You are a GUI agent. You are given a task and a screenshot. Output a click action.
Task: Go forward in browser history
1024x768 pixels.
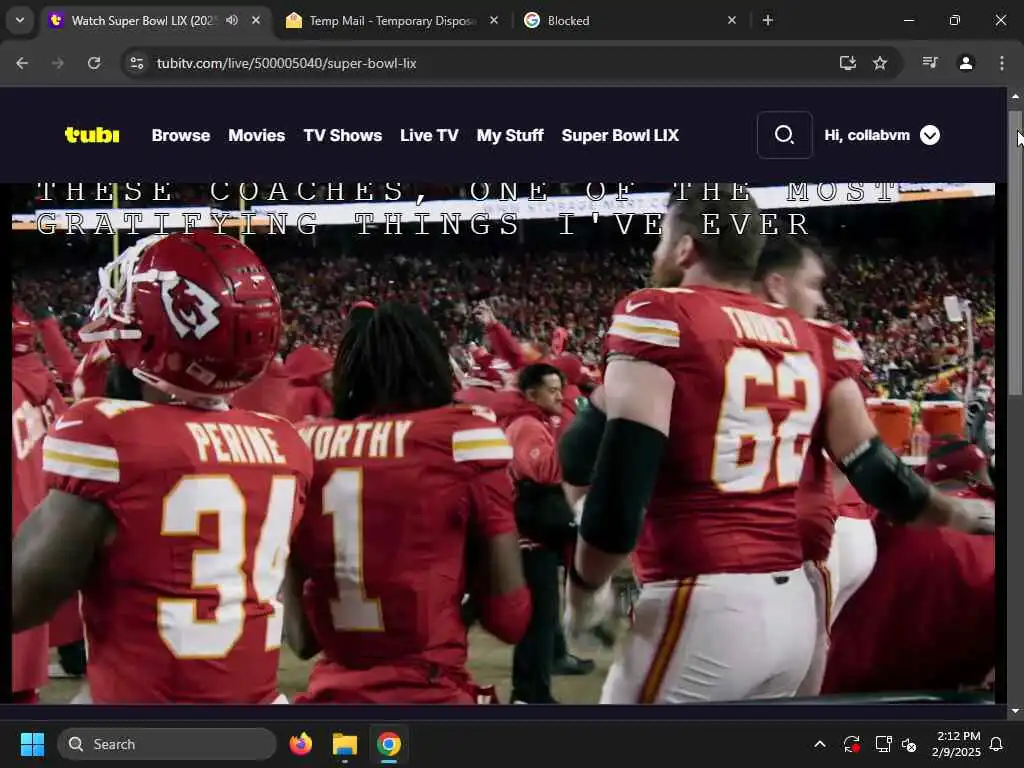58,63
